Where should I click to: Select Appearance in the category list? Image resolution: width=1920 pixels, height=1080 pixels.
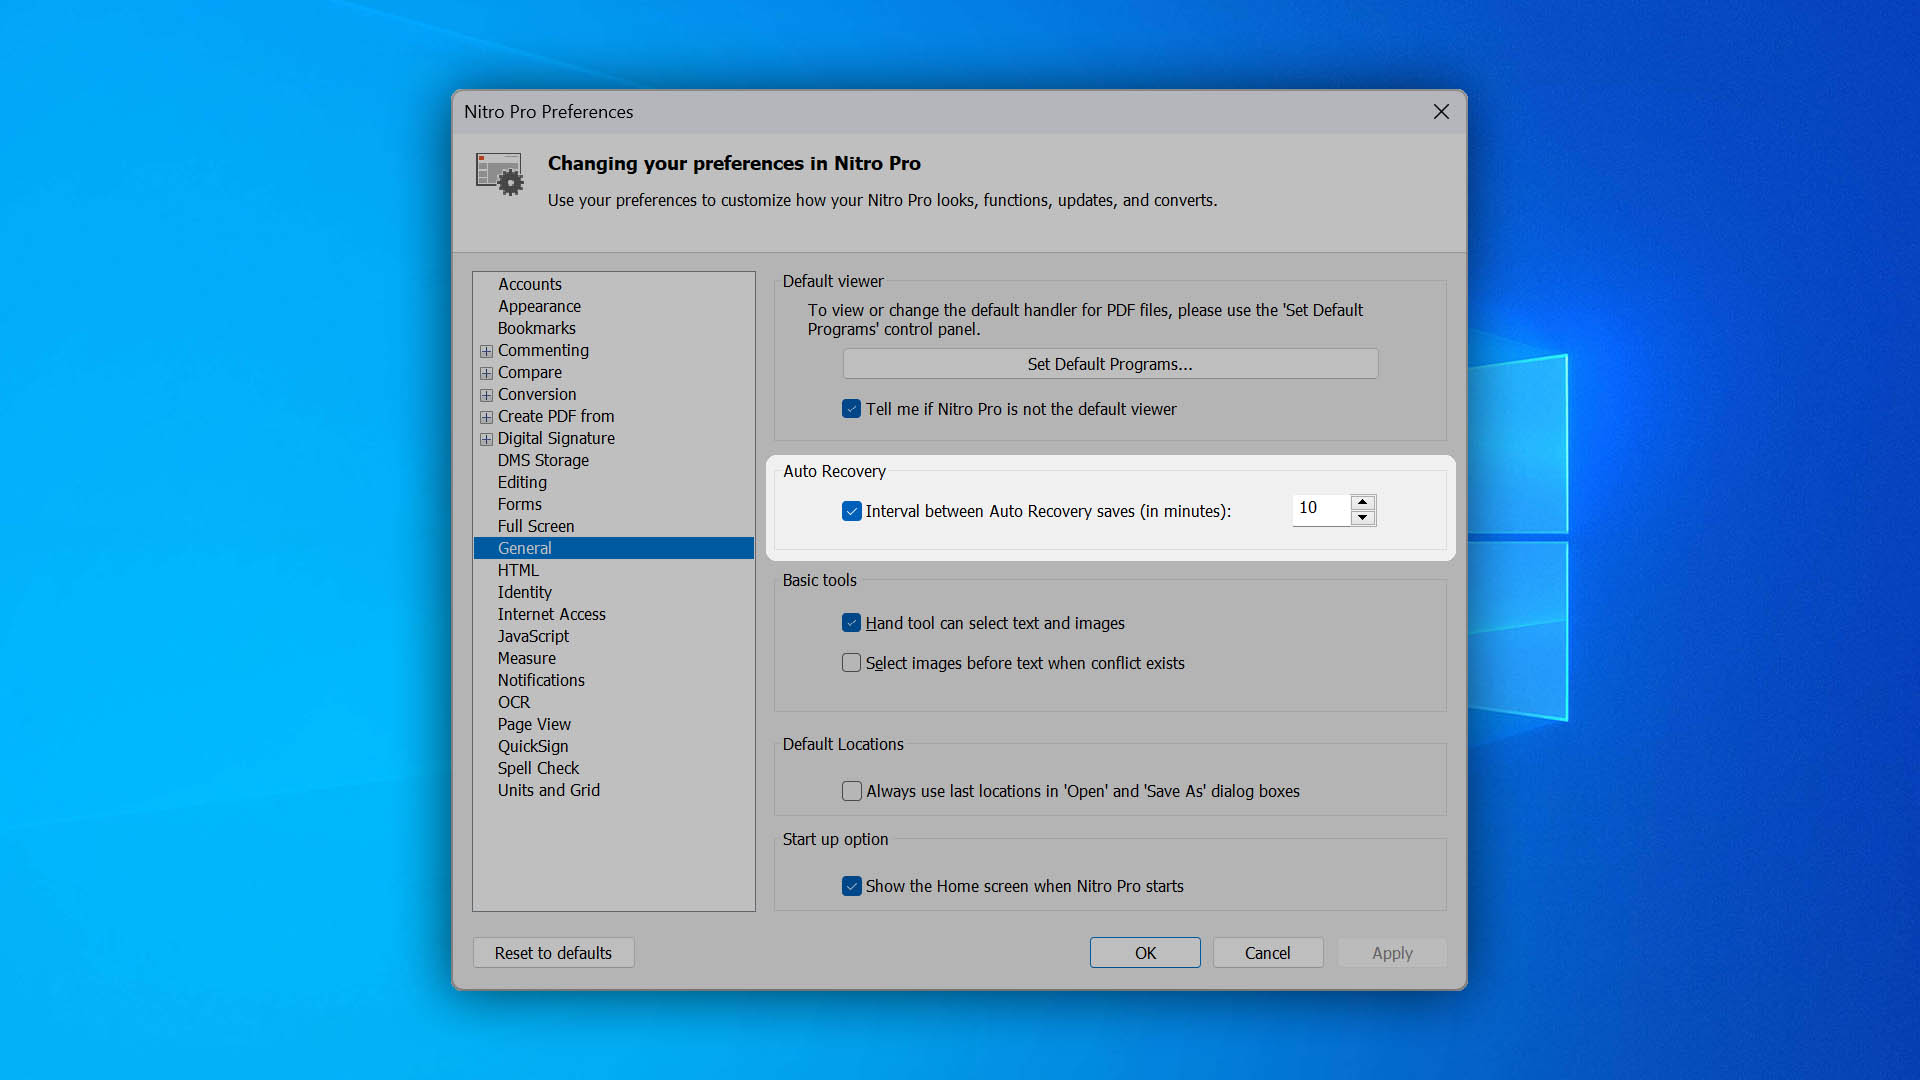click(539, 306)
